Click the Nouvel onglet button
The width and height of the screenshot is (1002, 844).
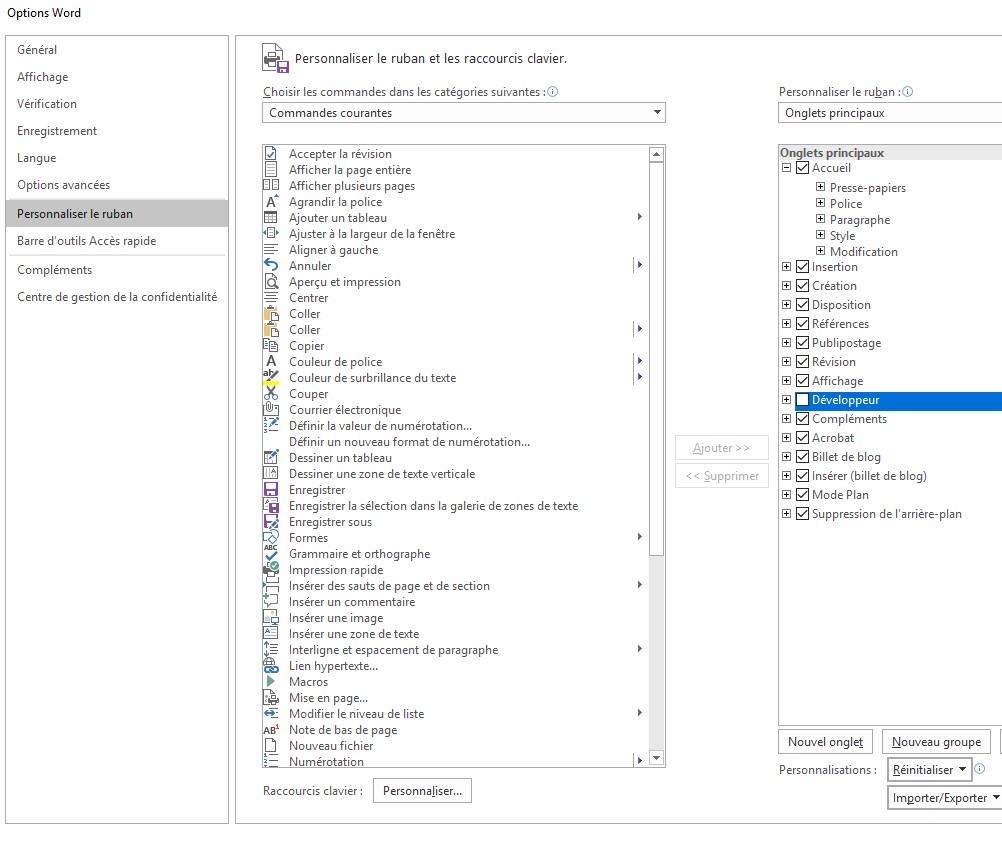[825, 742]
